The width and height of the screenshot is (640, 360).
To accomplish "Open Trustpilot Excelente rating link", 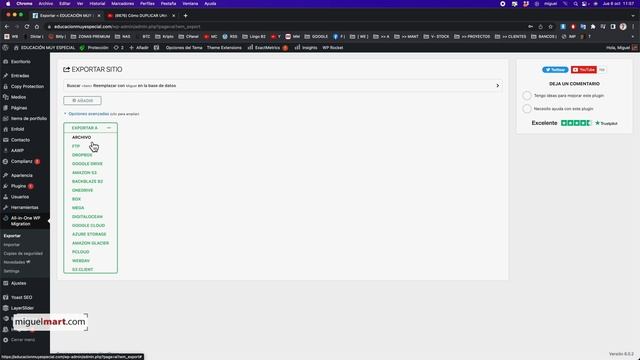I will 574,123.
